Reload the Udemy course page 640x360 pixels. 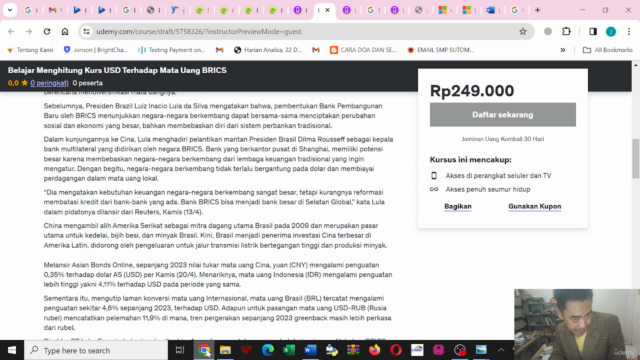pos(47,31)
